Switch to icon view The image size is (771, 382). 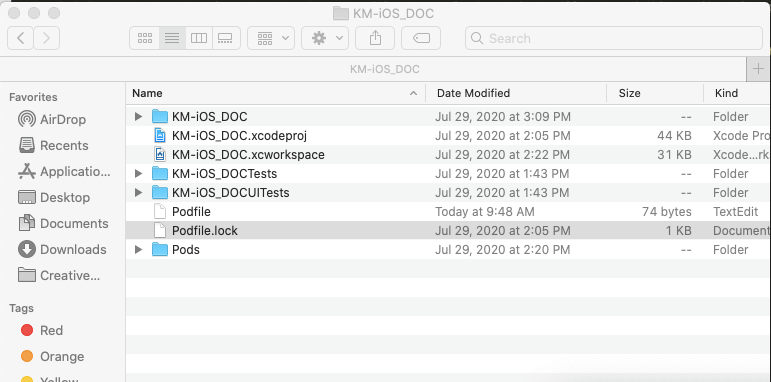[x=145, y=38]
